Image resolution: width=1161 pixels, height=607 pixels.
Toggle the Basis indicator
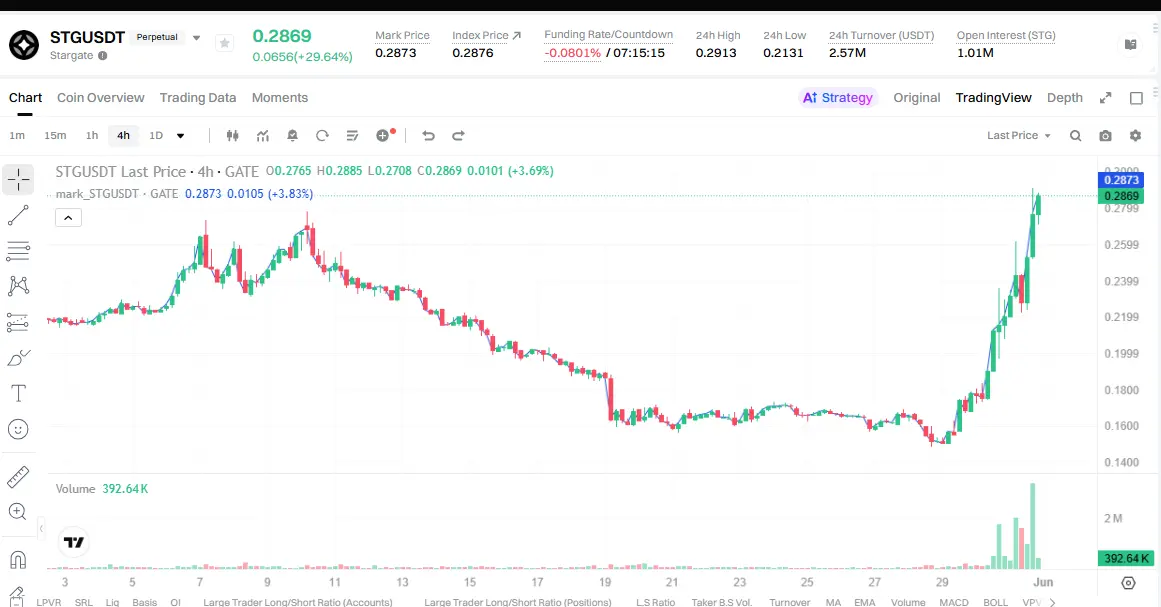[144, 602]
